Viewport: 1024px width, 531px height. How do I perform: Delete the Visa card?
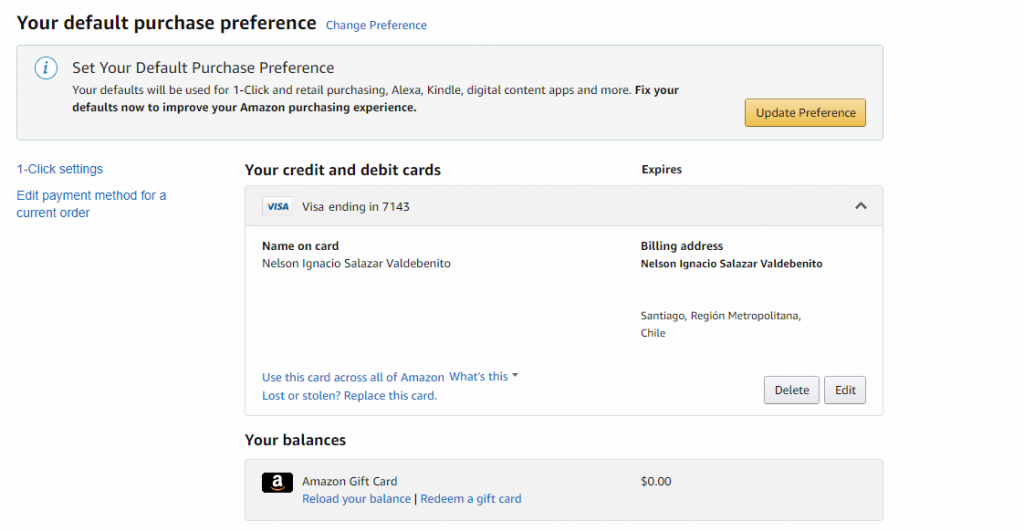pyautogui.click(x=791, y=390)
